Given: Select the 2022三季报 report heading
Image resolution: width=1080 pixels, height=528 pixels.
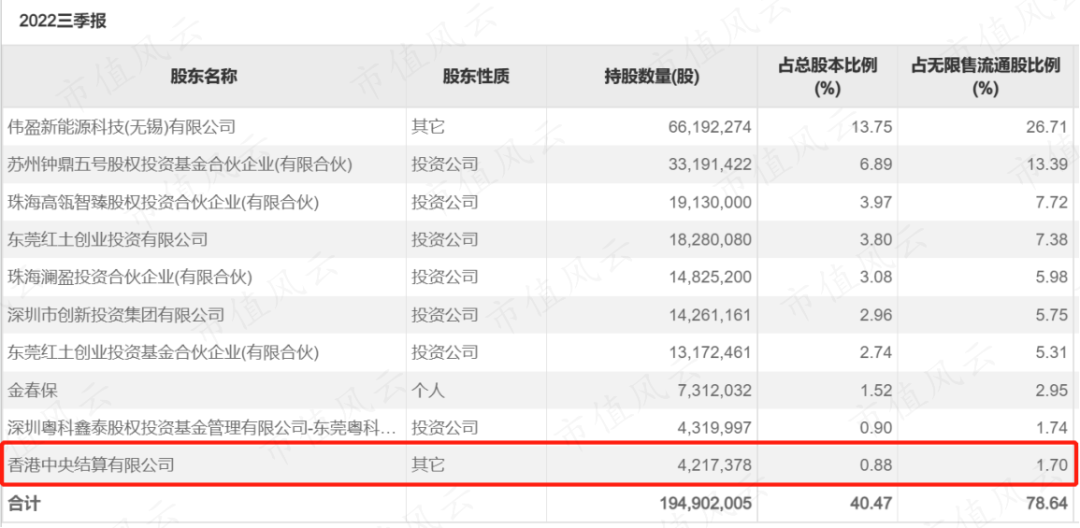Looking at the screenshot, I should (63, 21).
